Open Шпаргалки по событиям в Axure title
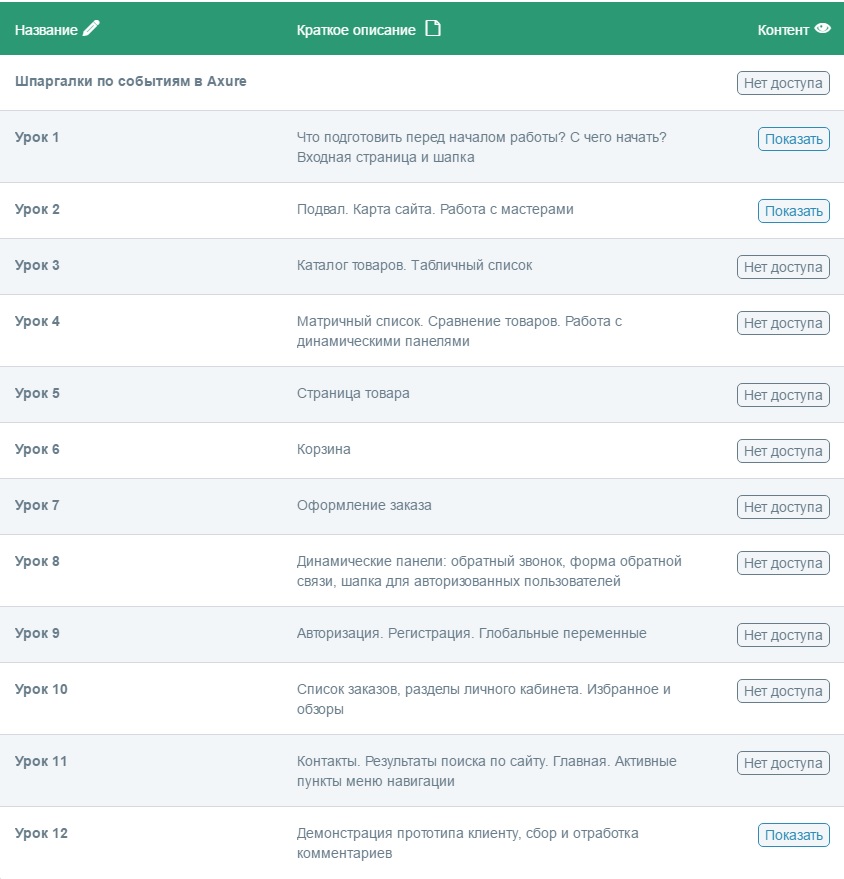The image size is (844, 879). tap(130, 81)
